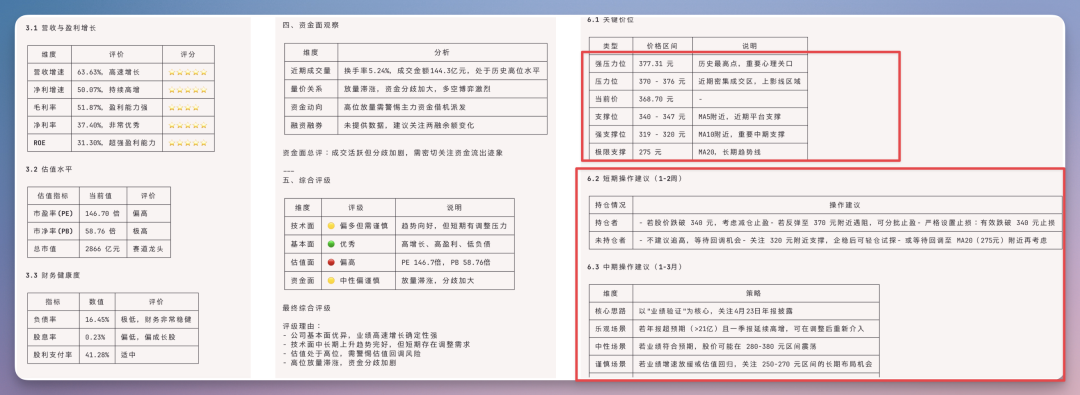
Task: Click the value 146.70 倍
Action: click(101, 214)
